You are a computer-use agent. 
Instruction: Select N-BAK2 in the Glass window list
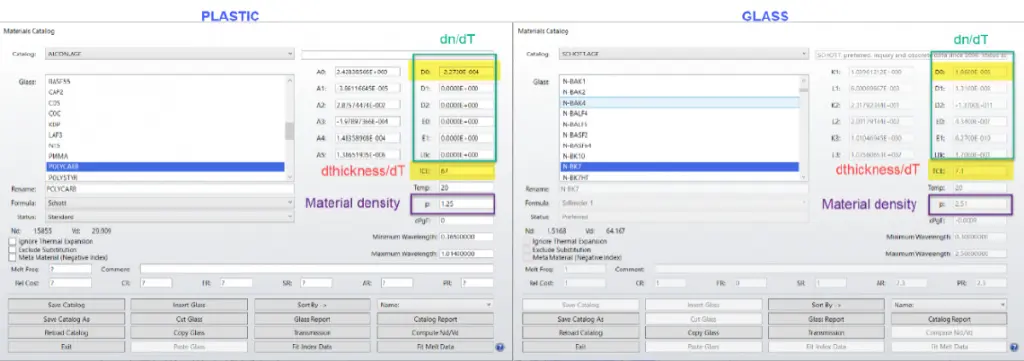tap(679, 92)
